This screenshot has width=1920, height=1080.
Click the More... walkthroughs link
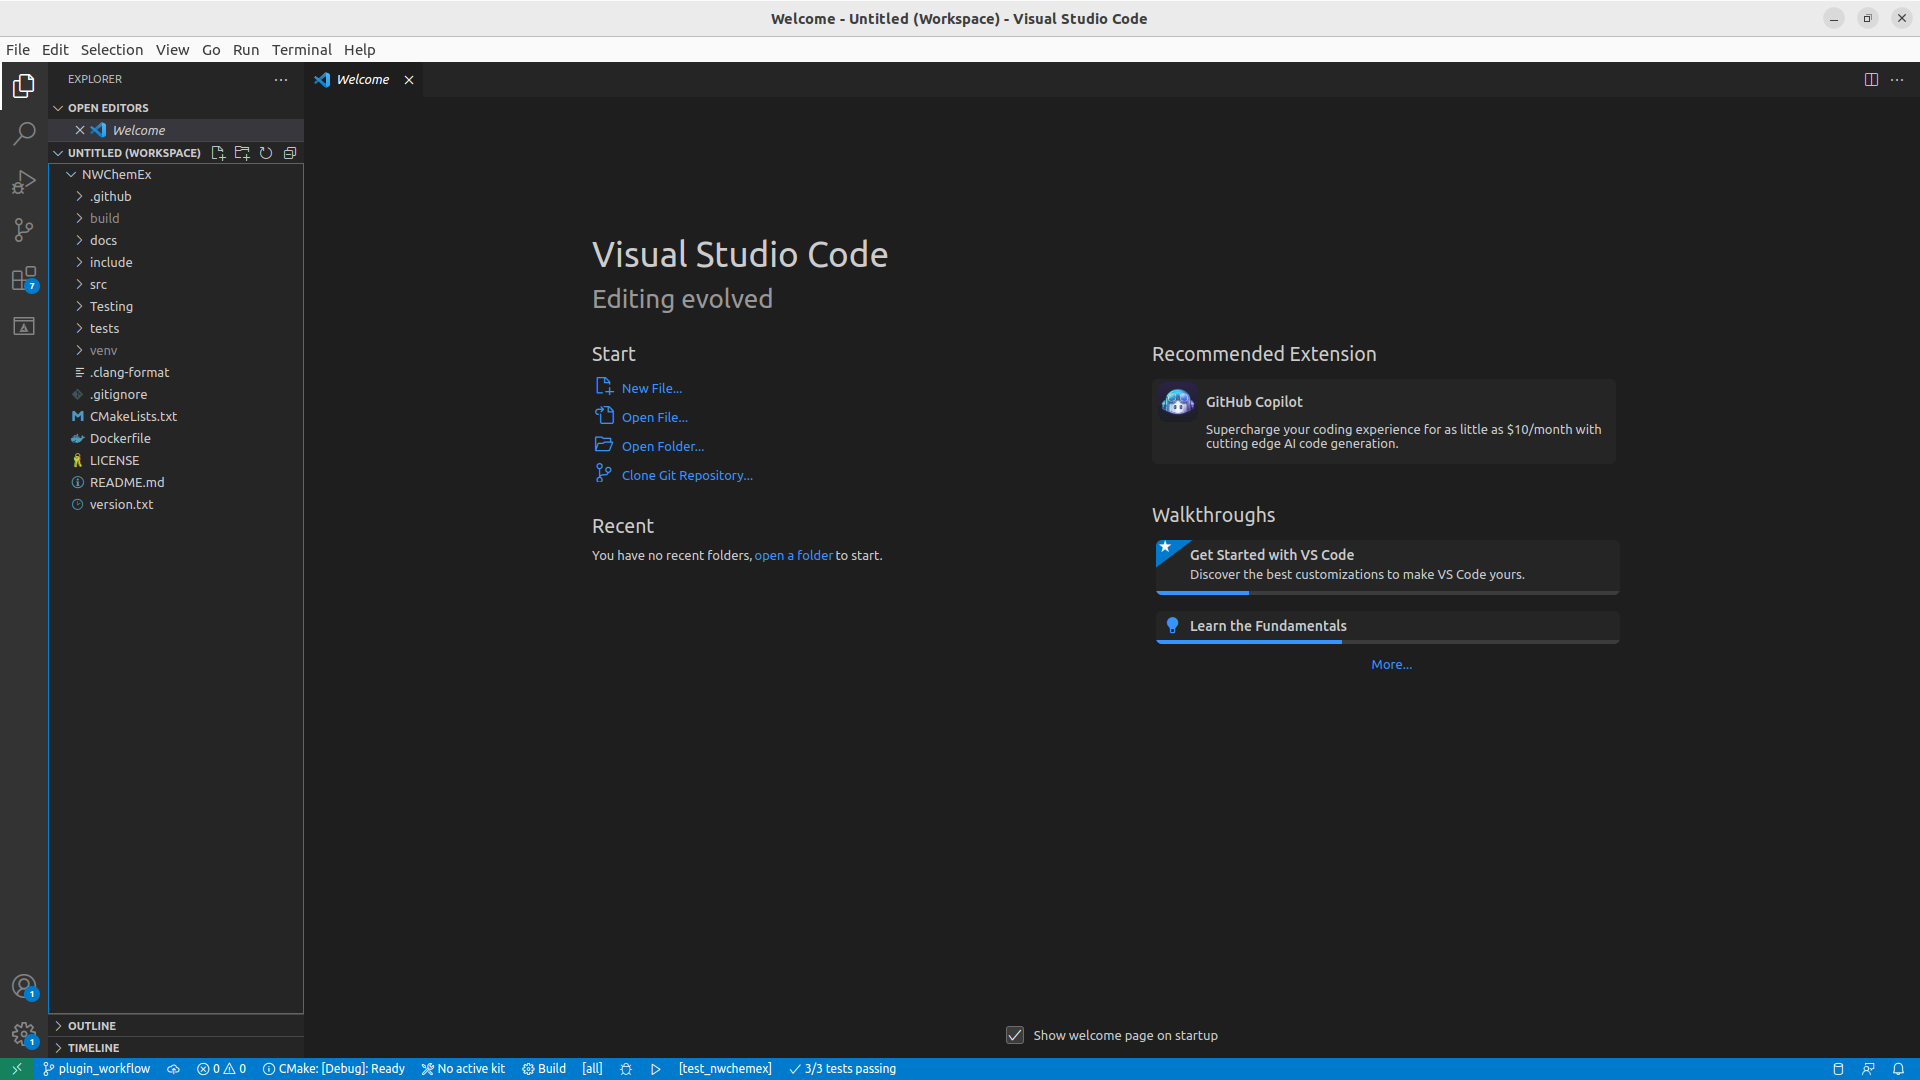[1391, 664]
